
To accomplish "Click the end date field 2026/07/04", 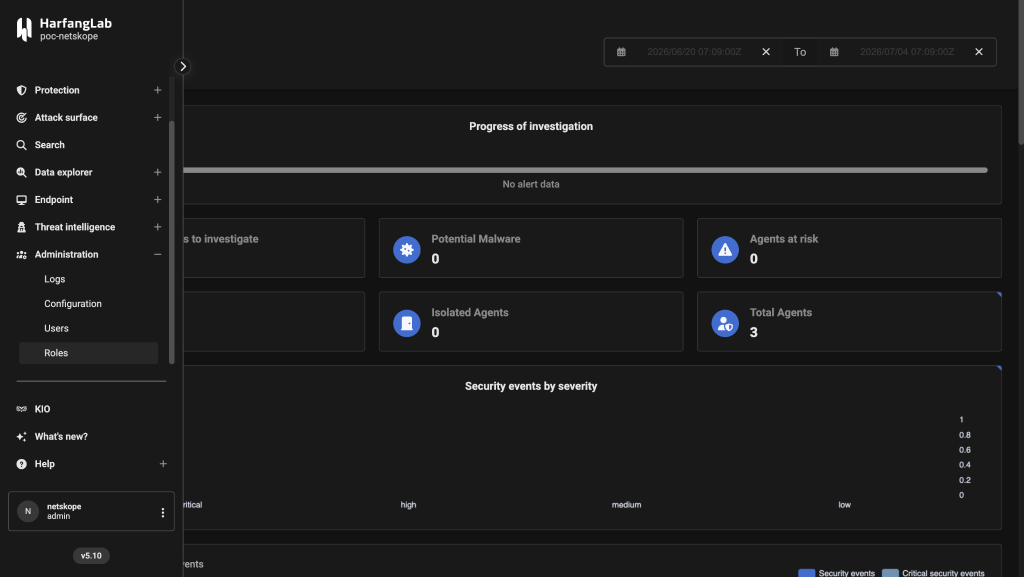I will [907, 52].
